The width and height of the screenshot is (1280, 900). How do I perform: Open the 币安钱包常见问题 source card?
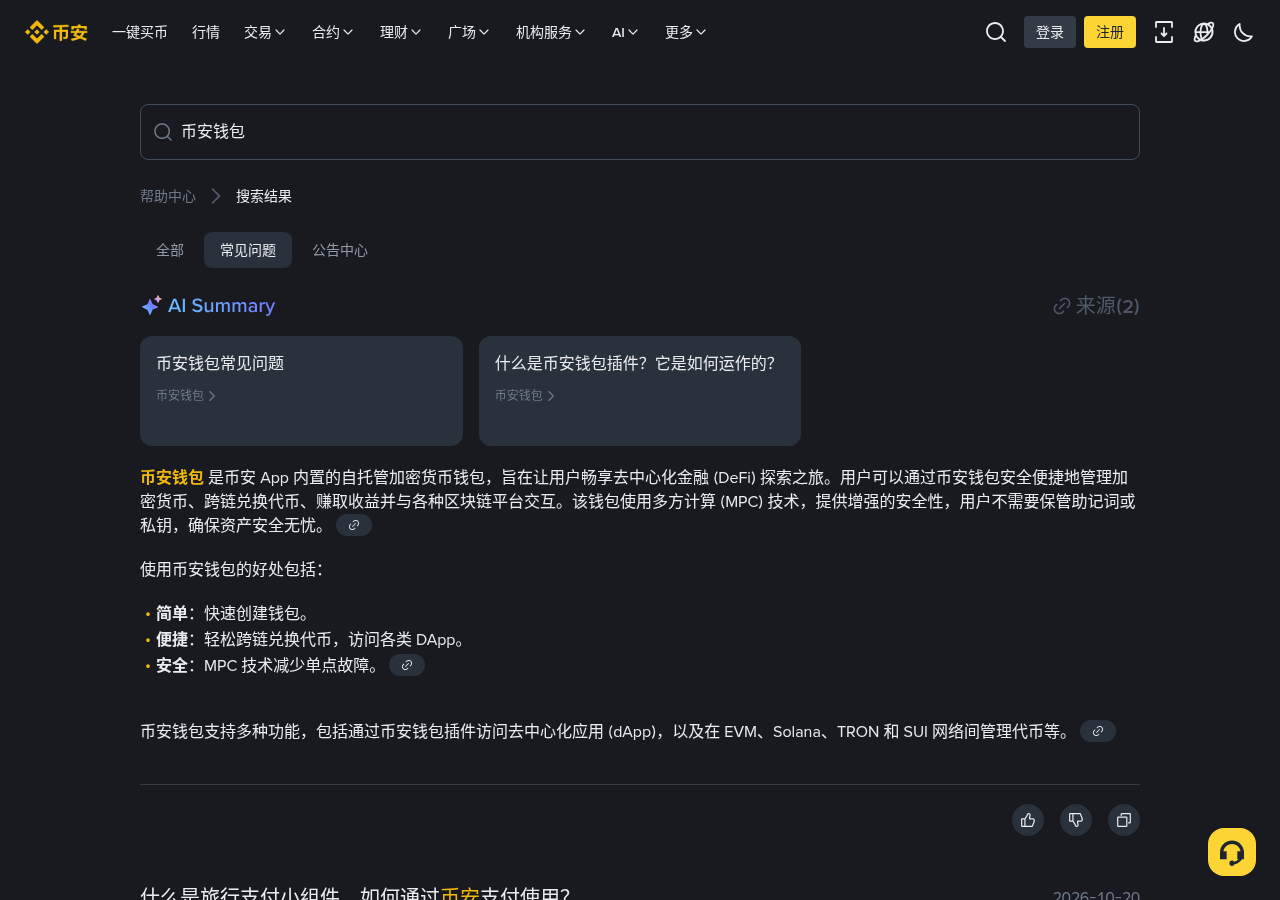point(301,391)
